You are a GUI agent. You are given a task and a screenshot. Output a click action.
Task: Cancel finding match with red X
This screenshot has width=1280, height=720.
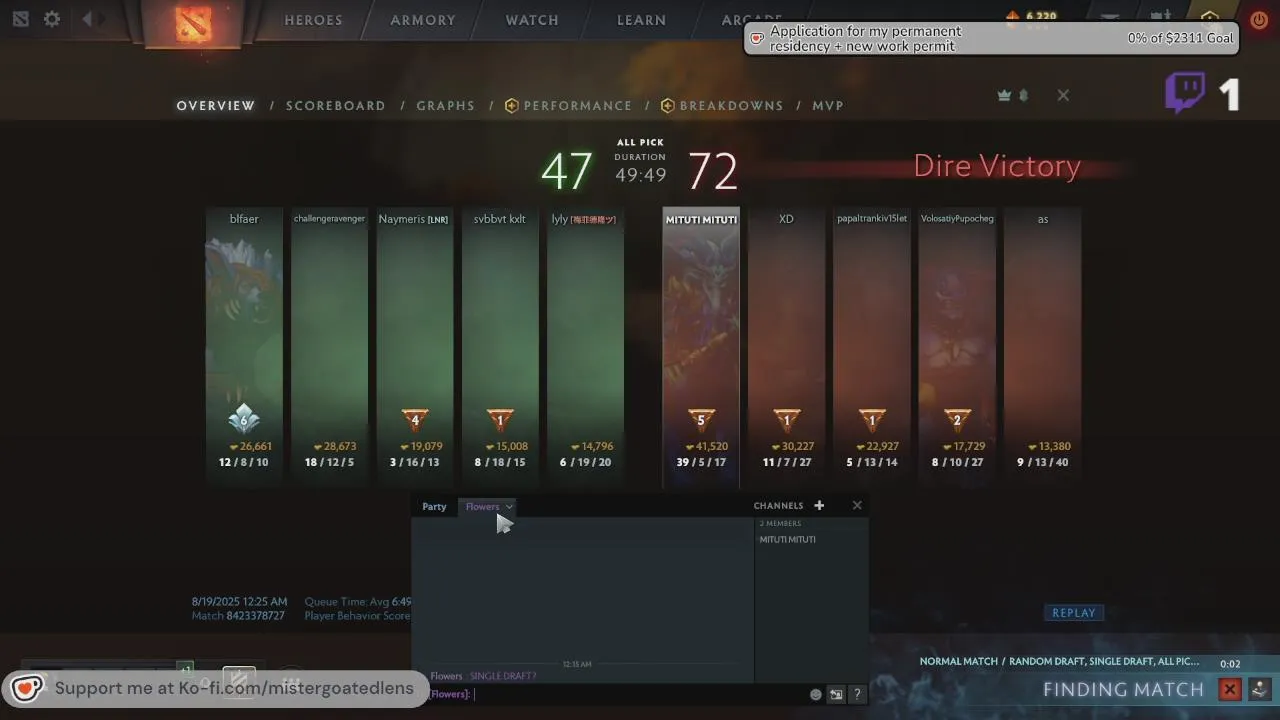click(1230, 689)
